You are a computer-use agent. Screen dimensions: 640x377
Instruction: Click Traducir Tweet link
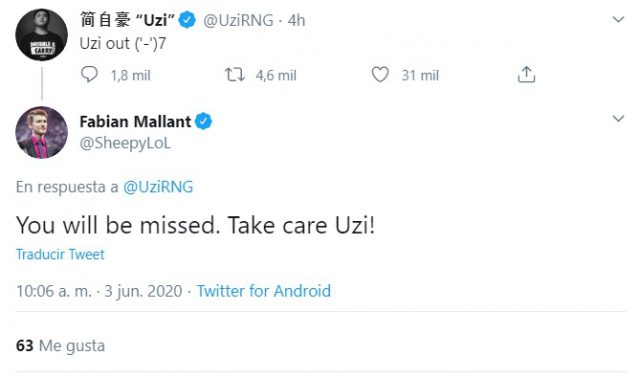(60, 254)
